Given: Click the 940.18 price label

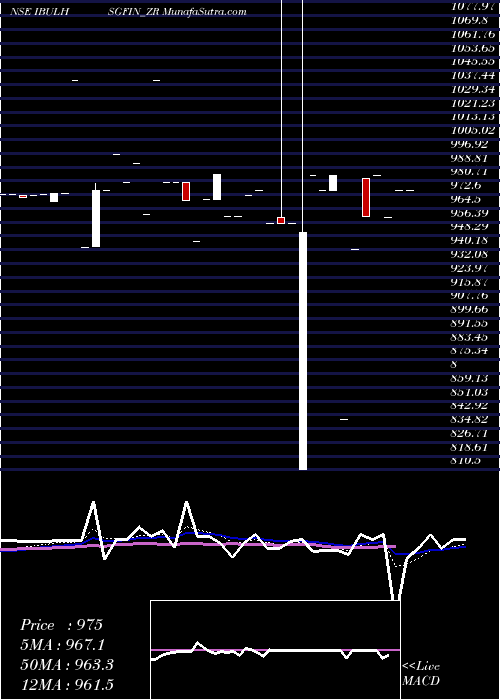Looking at the screenshot, I should click(x=470, y=241).
